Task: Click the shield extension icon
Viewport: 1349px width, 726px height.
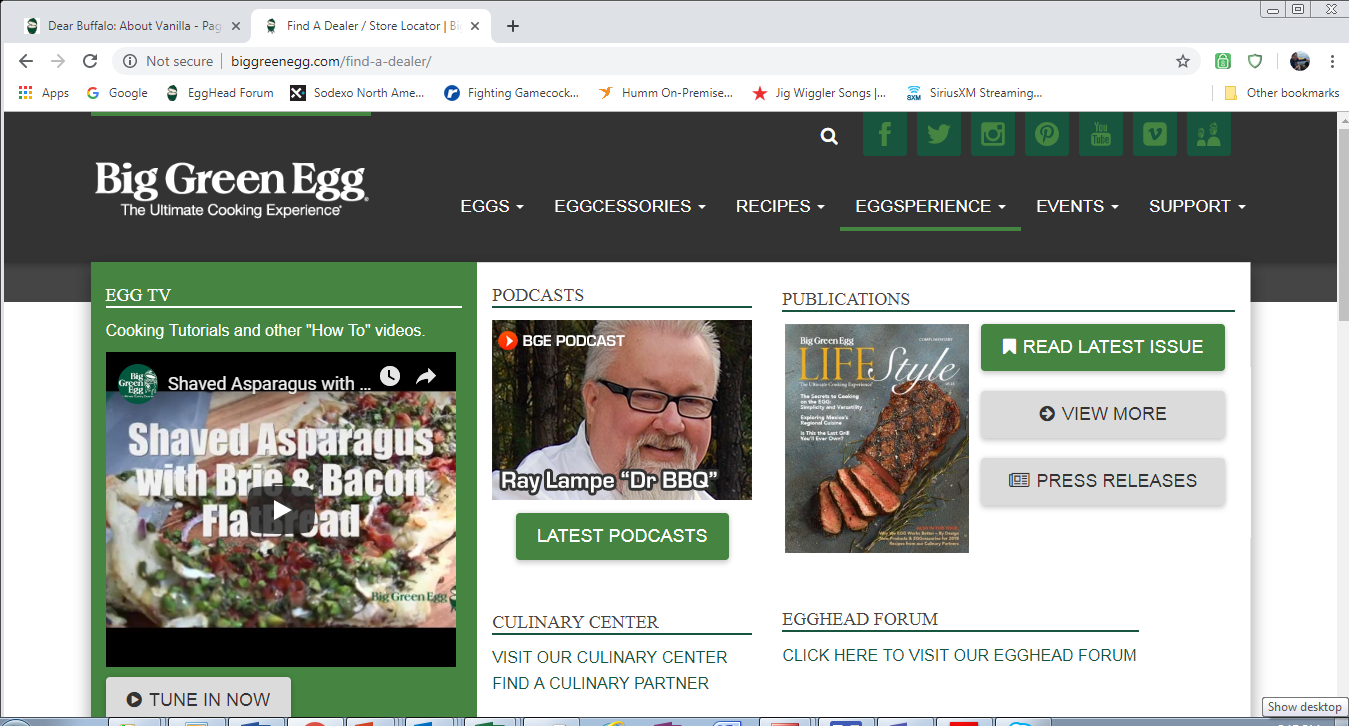Action: (x=1255, y=61)
